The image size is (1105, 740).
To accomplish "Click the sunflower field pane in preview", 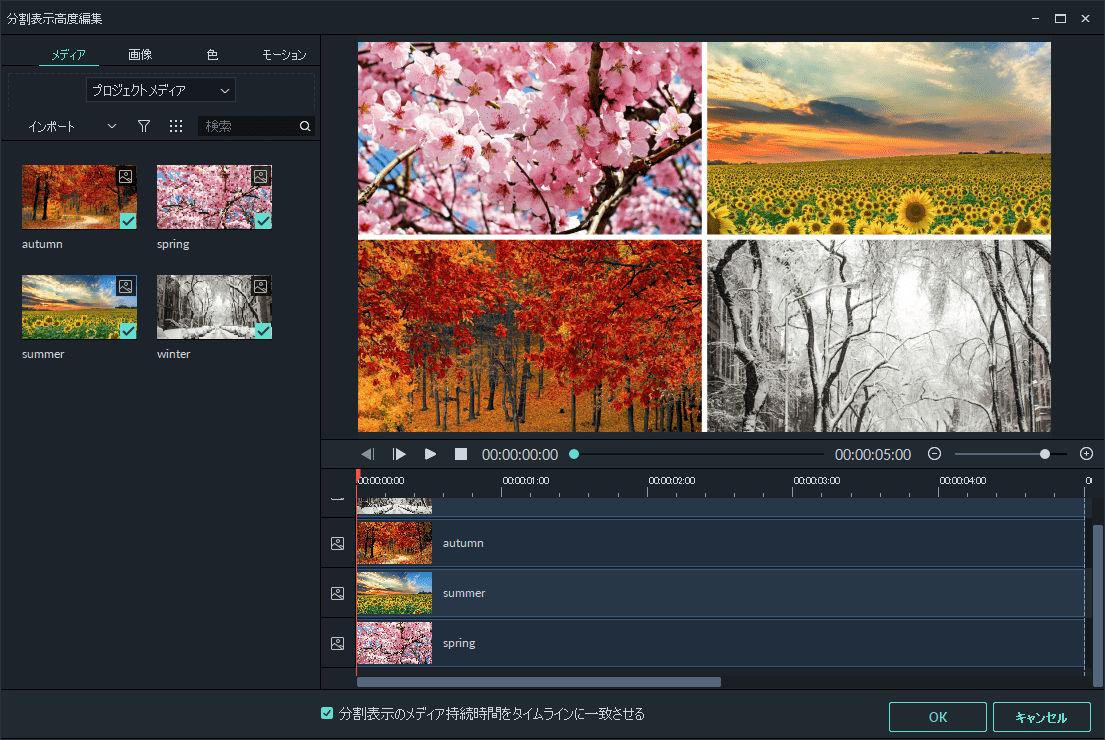I will (x=879, y=138).
